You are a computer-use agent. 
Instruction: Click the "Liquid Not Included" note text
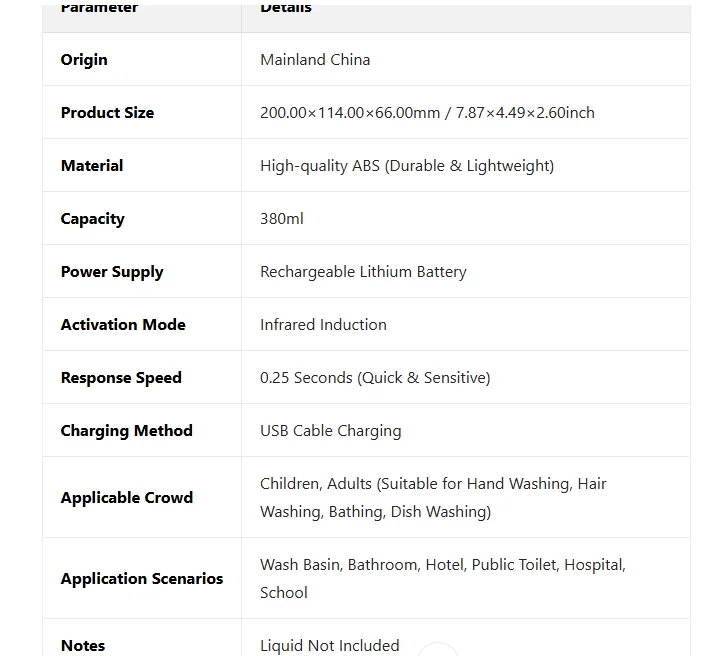click(x=329, y=645)
